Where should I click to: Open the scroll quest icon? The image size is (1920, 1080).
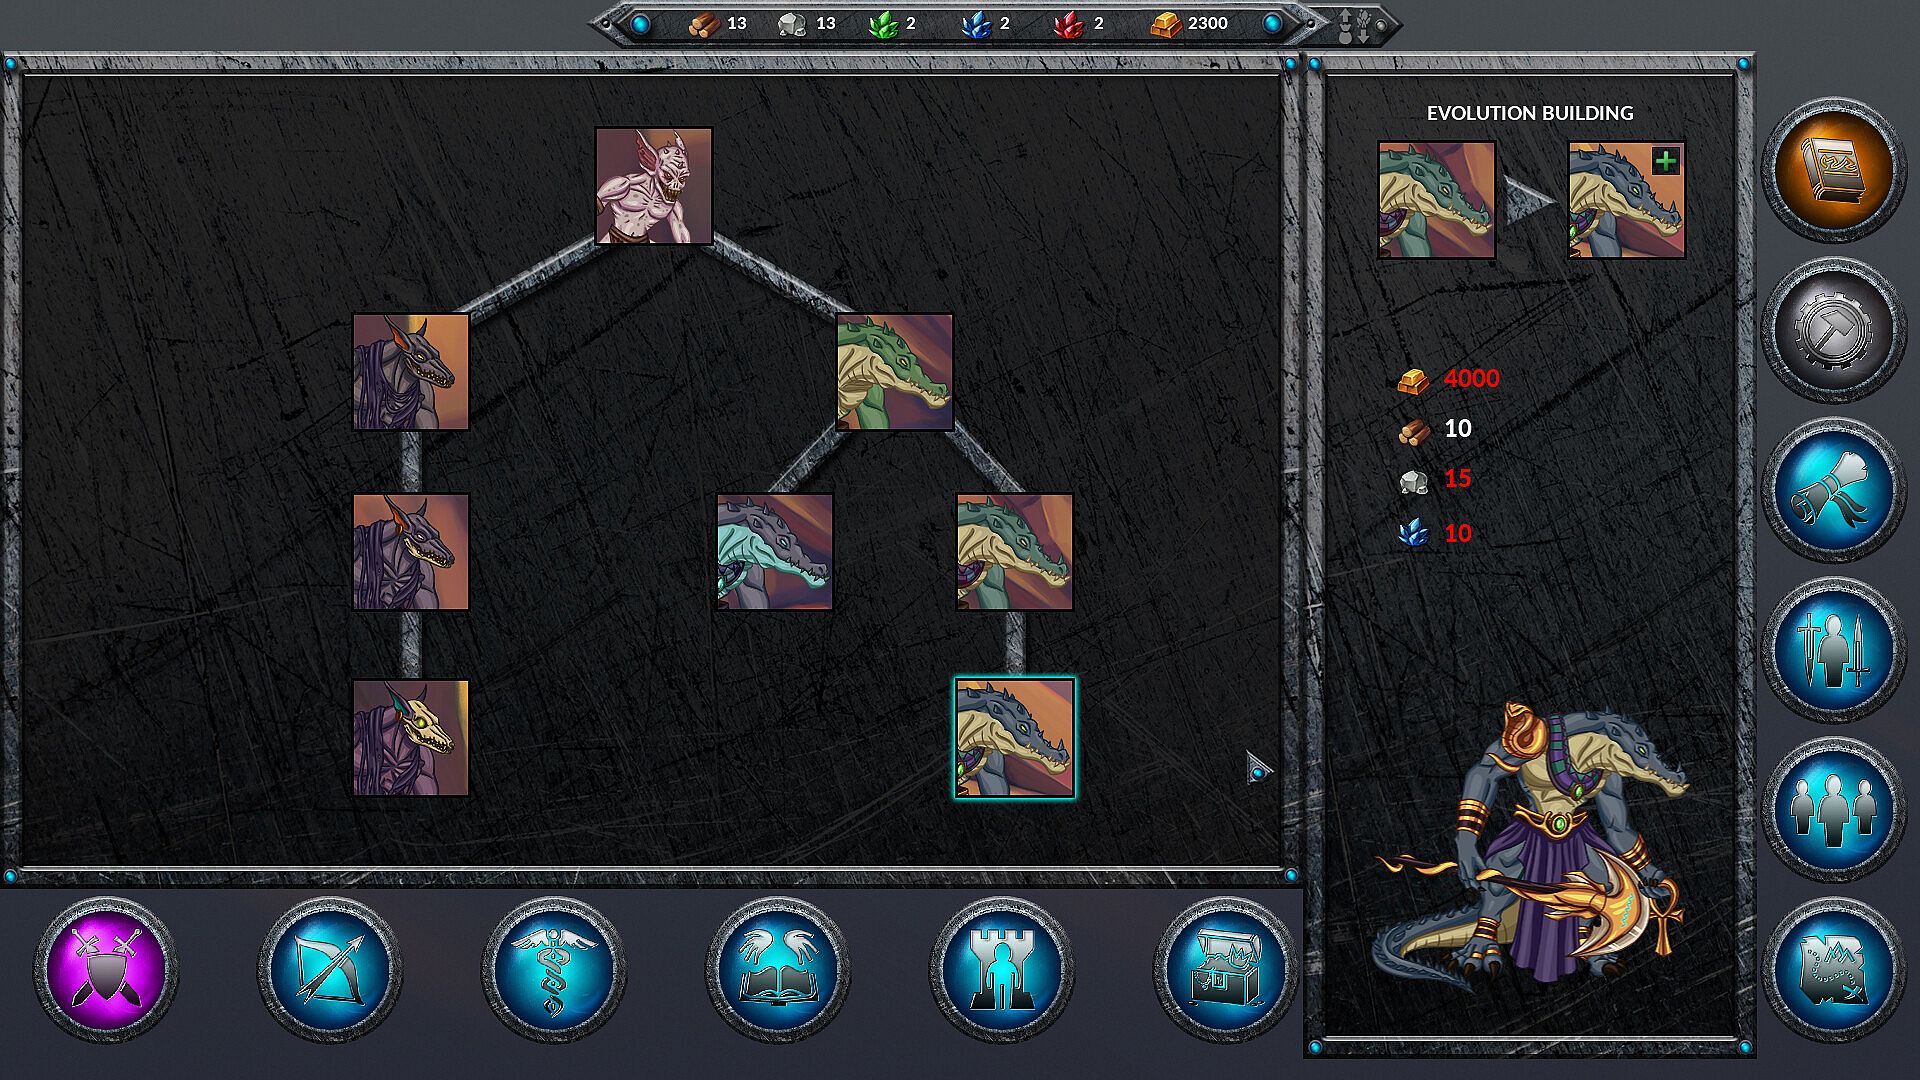tap(1832, 490)
